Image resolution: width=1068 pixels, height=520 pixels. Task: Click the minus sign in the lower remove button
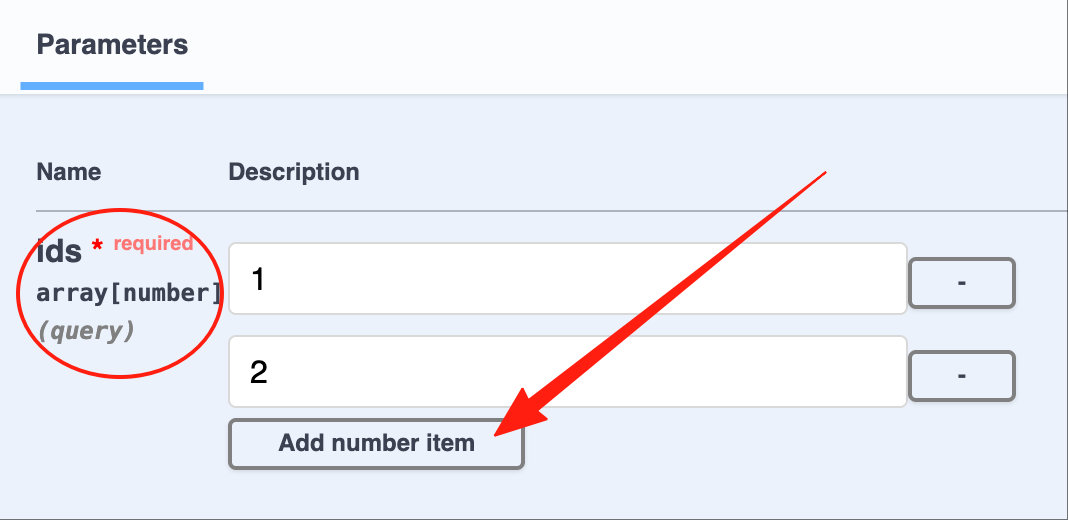[x=962, y=376]
